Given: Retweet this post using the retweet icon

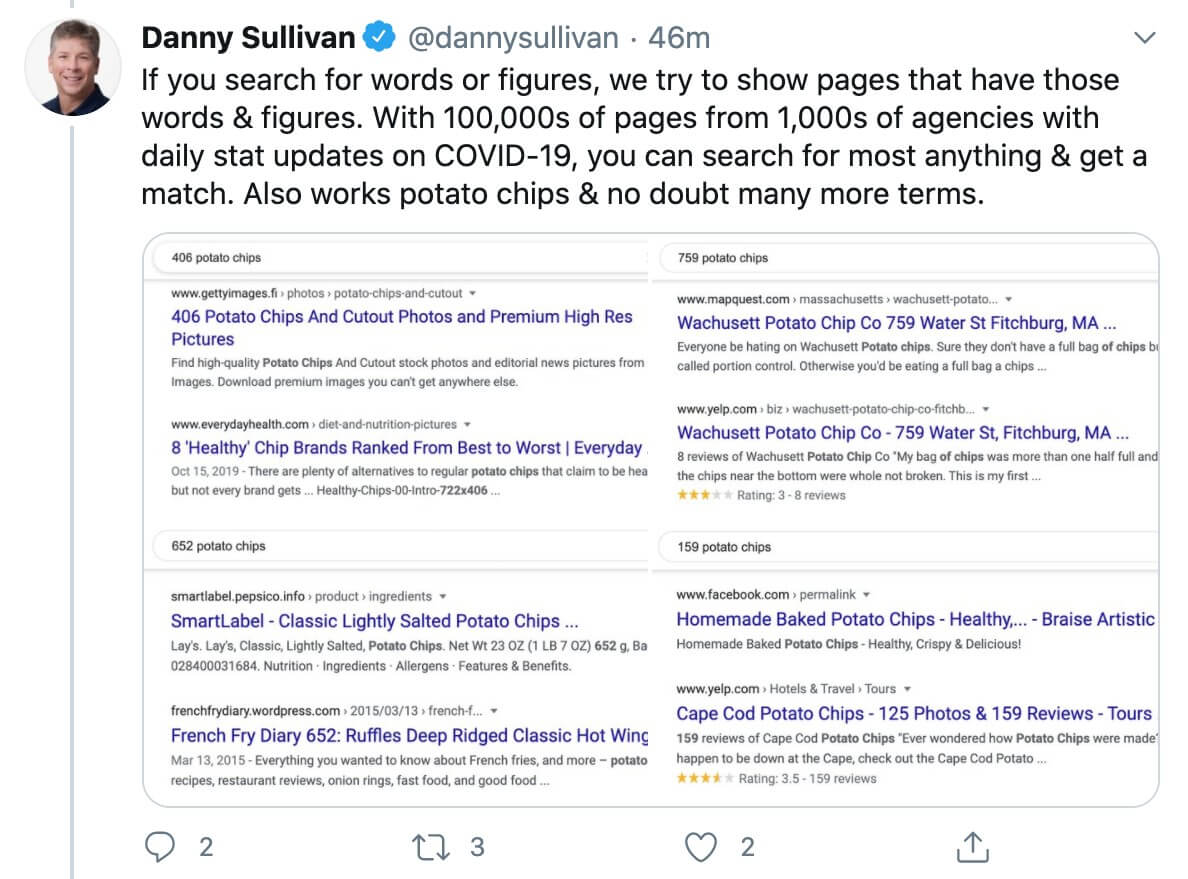Looking at the screenshot, I should tap(430, 846).
